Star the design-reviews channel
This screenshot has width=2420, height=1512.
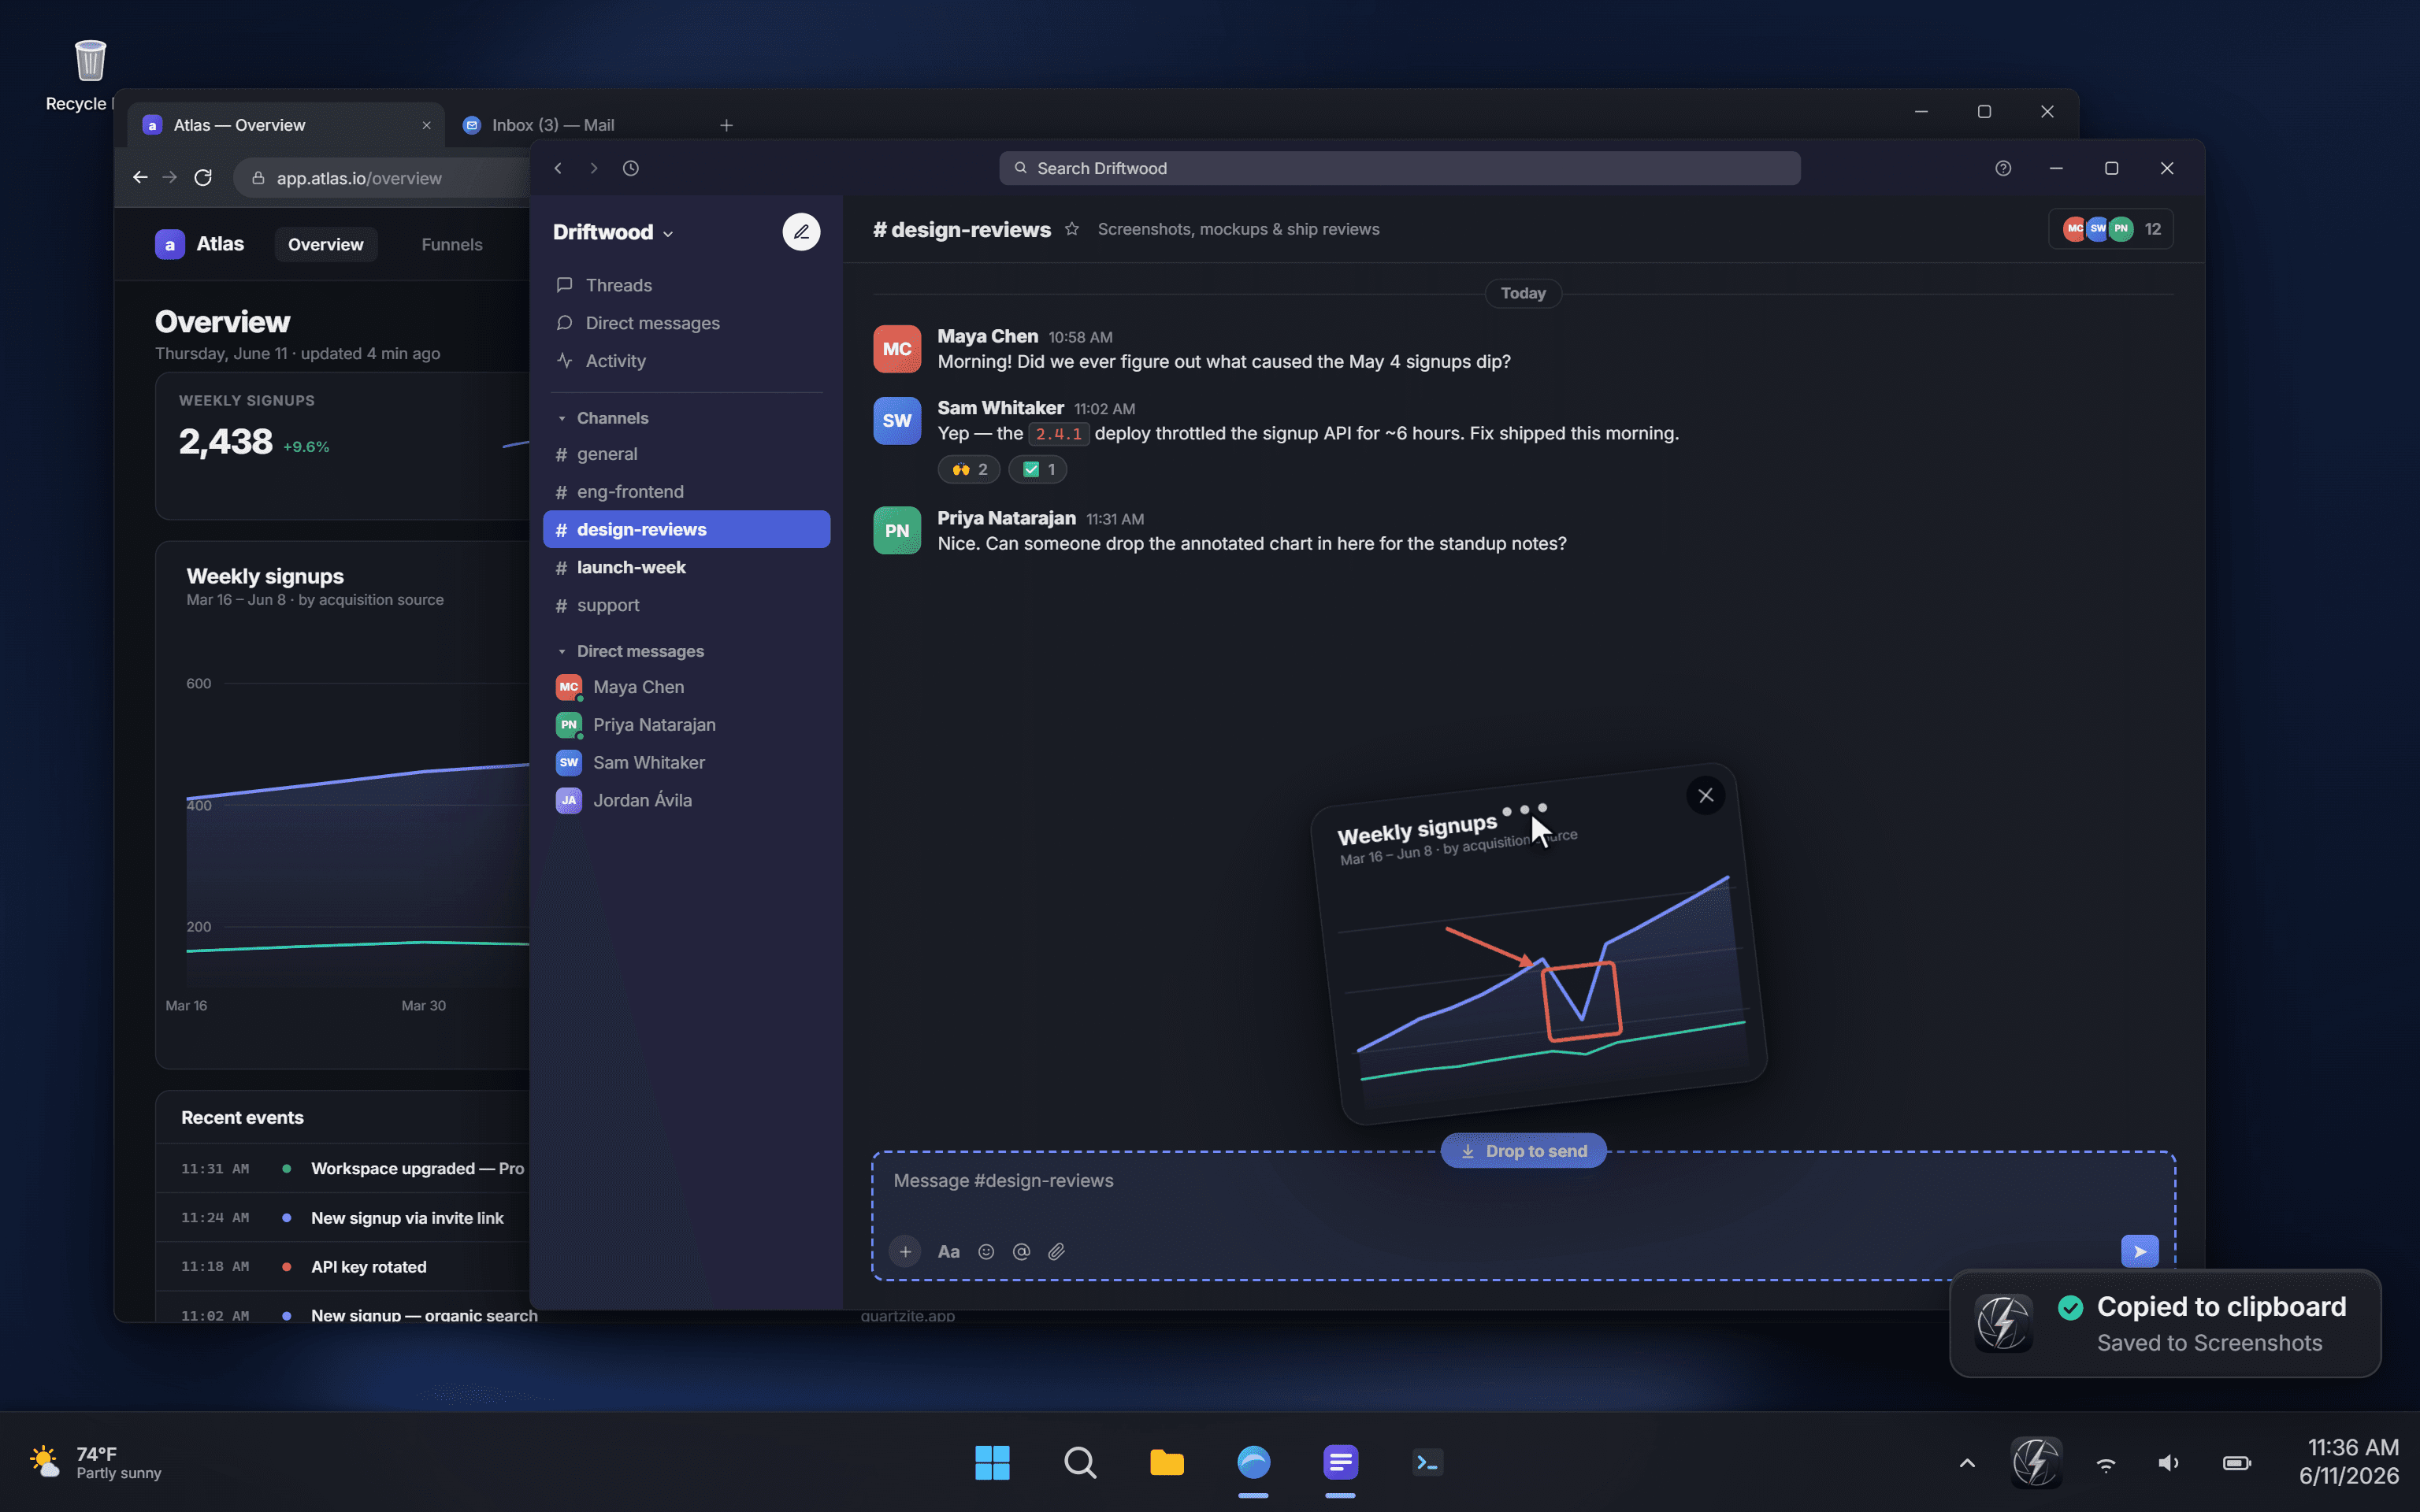(x=1072, y=229)
